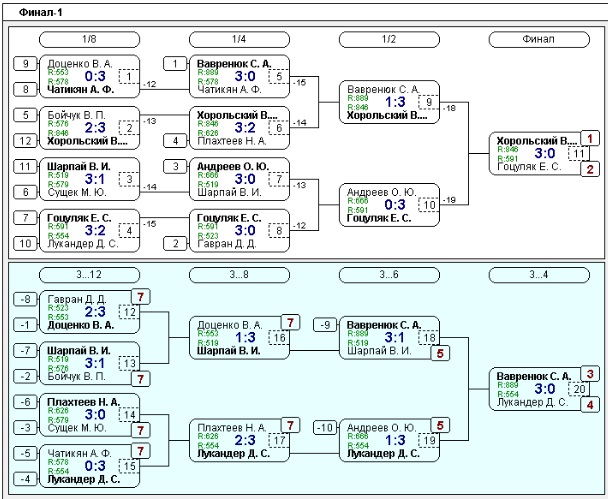The width and height of the screenshot is (608, 499).
Task: Click place badge 7 beside Чатикян in 3...12
Action: coord(140,451)
